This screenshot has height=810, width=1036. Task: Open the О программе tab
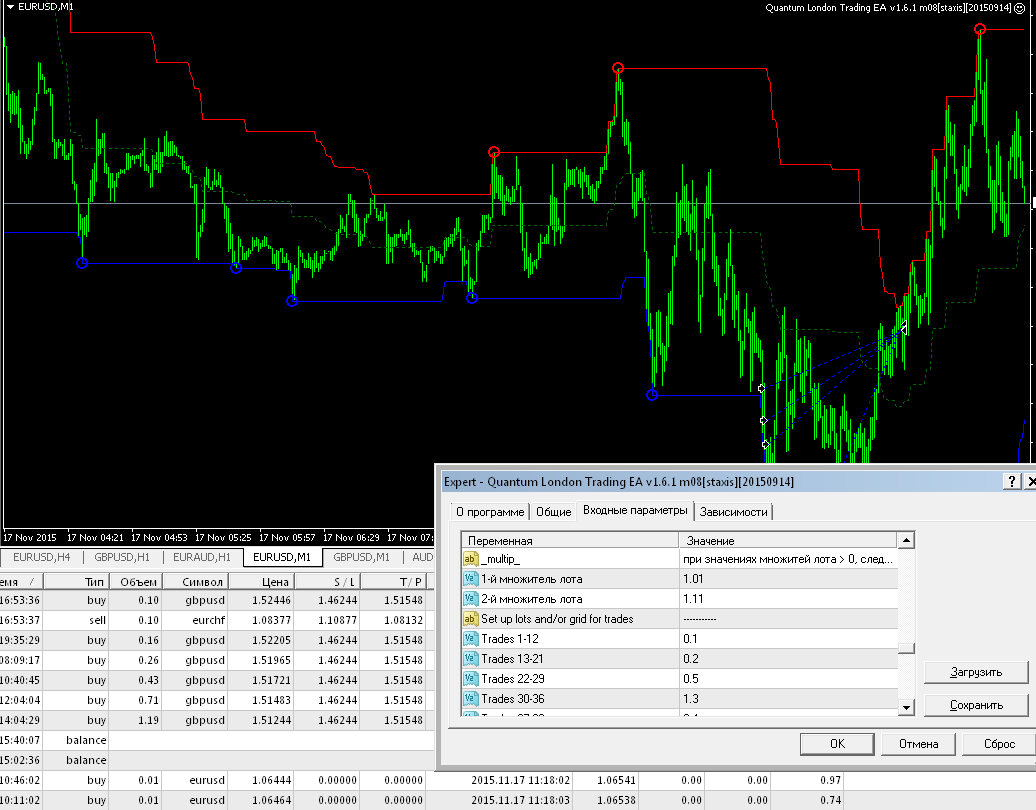tap(490, 512)
